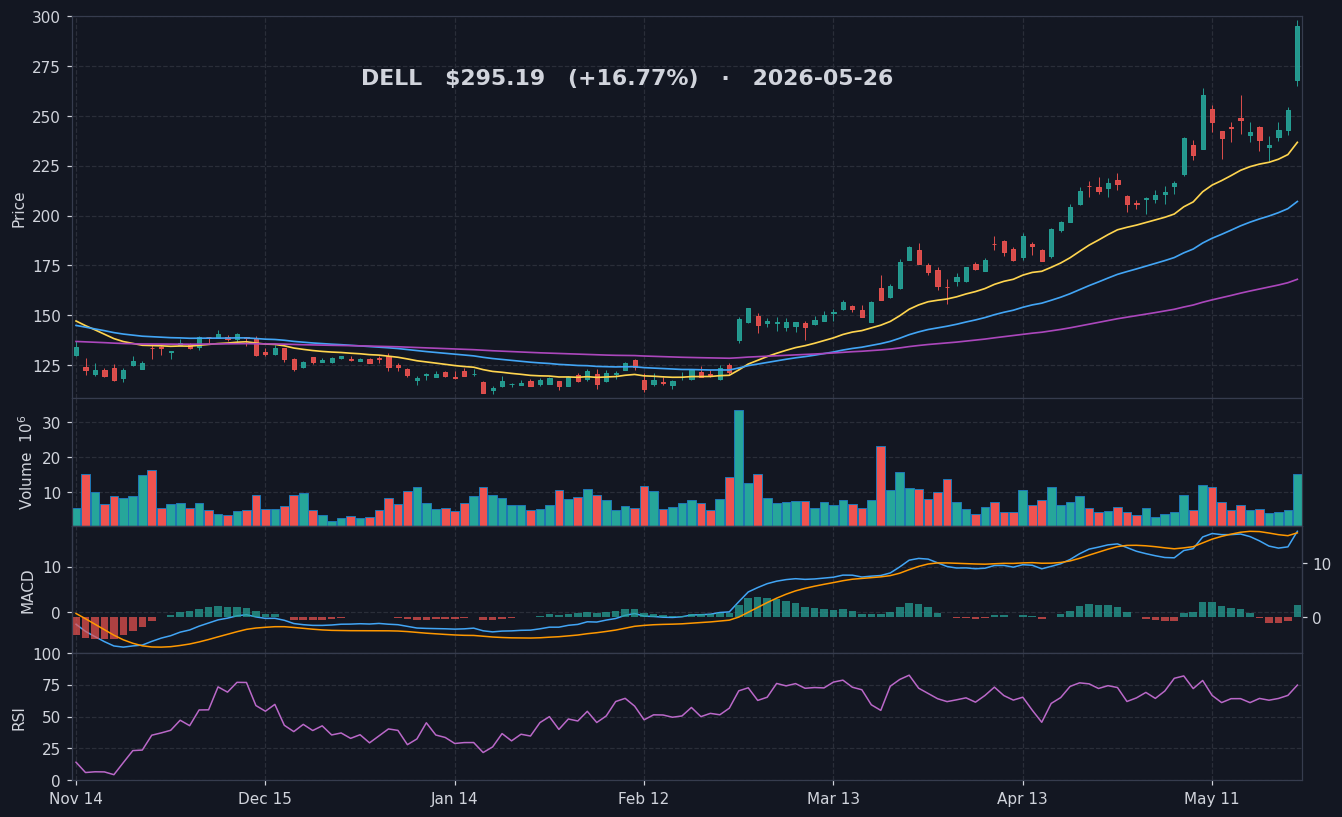Image resolution: width=1342 pixels, height=817 pixels.
Task: Click the "Mar 13" date label
Action: [833, 799]
